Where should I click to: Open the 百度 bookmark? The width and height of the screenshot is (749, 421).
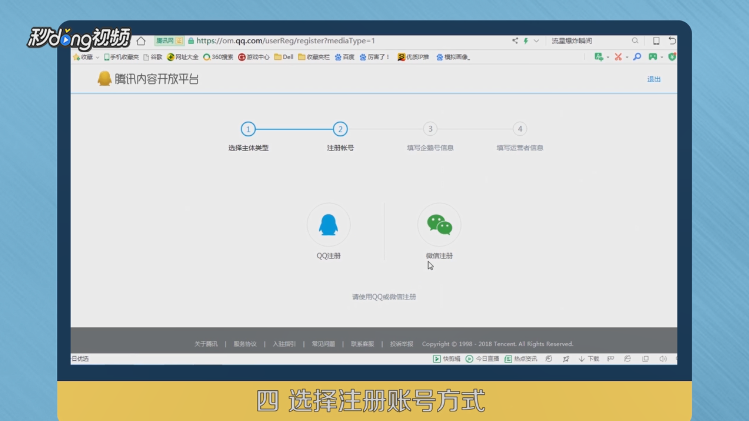pos(344,57)
